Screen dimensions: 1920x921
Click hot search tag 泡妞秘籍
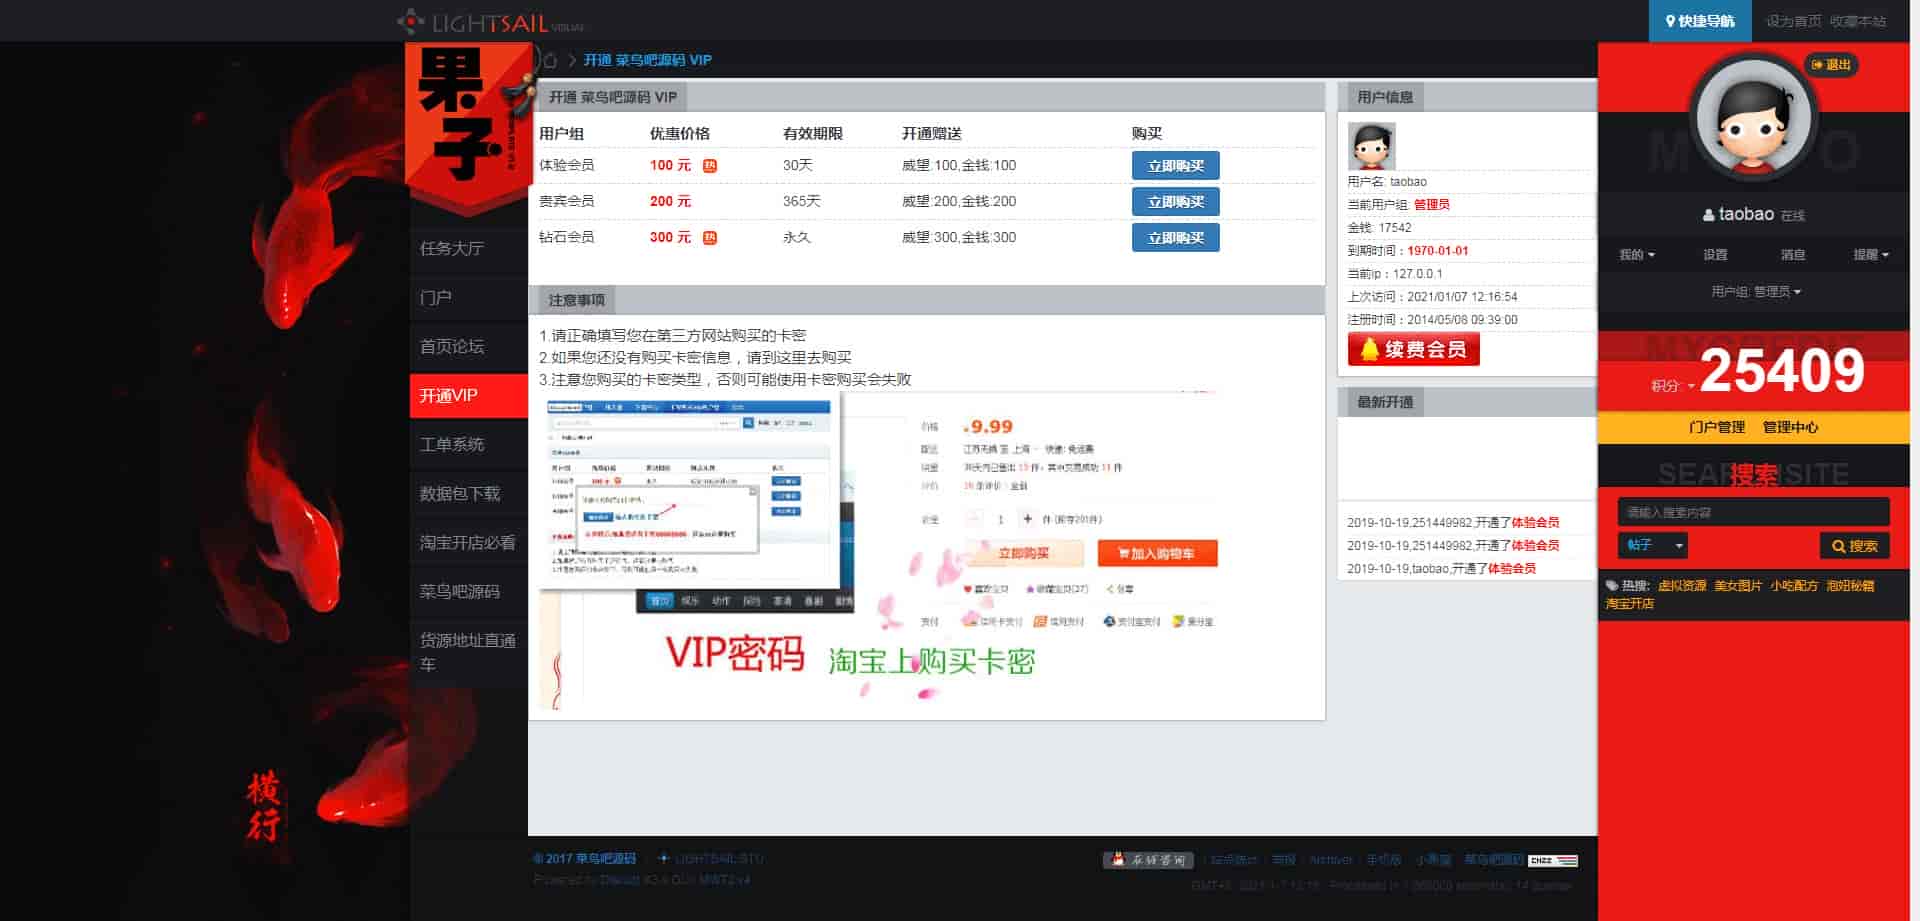1850,586
